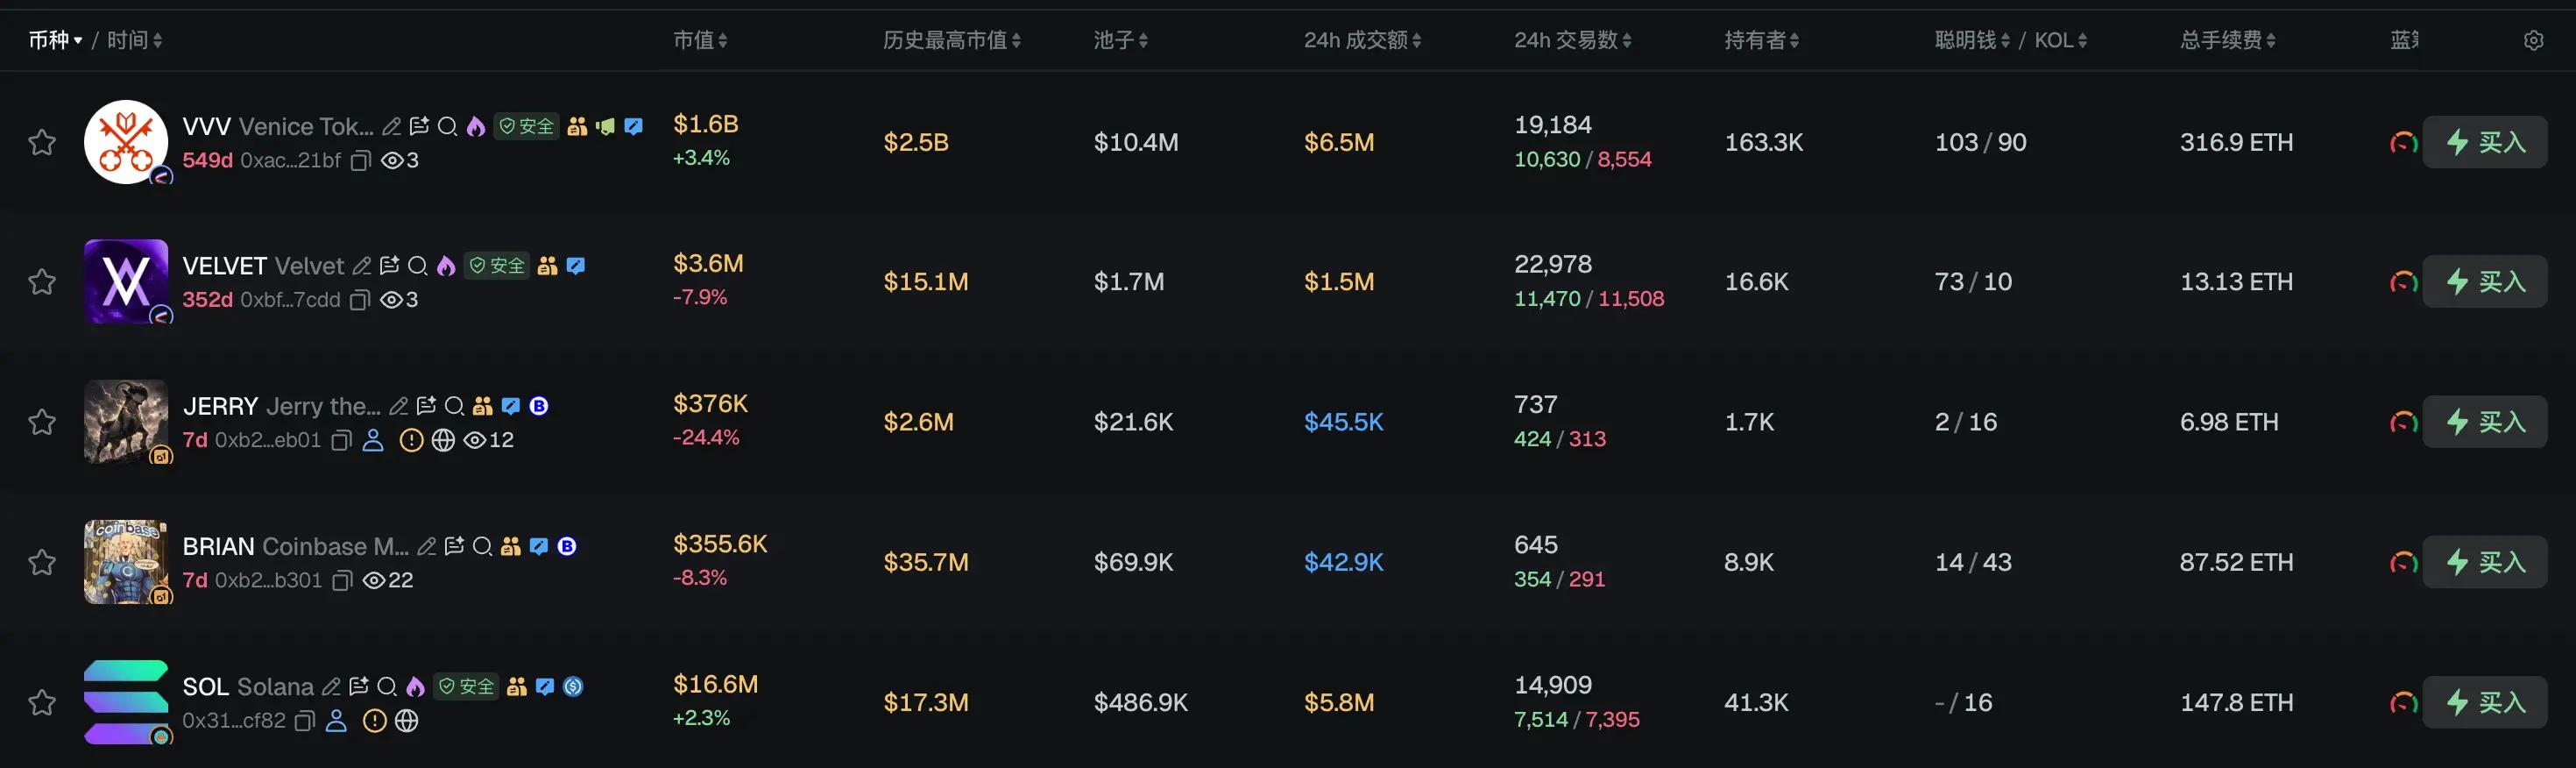Screen dimensions: 2576x768
Task: Click blue B badge in JERRY row
Action: (539, 406)
